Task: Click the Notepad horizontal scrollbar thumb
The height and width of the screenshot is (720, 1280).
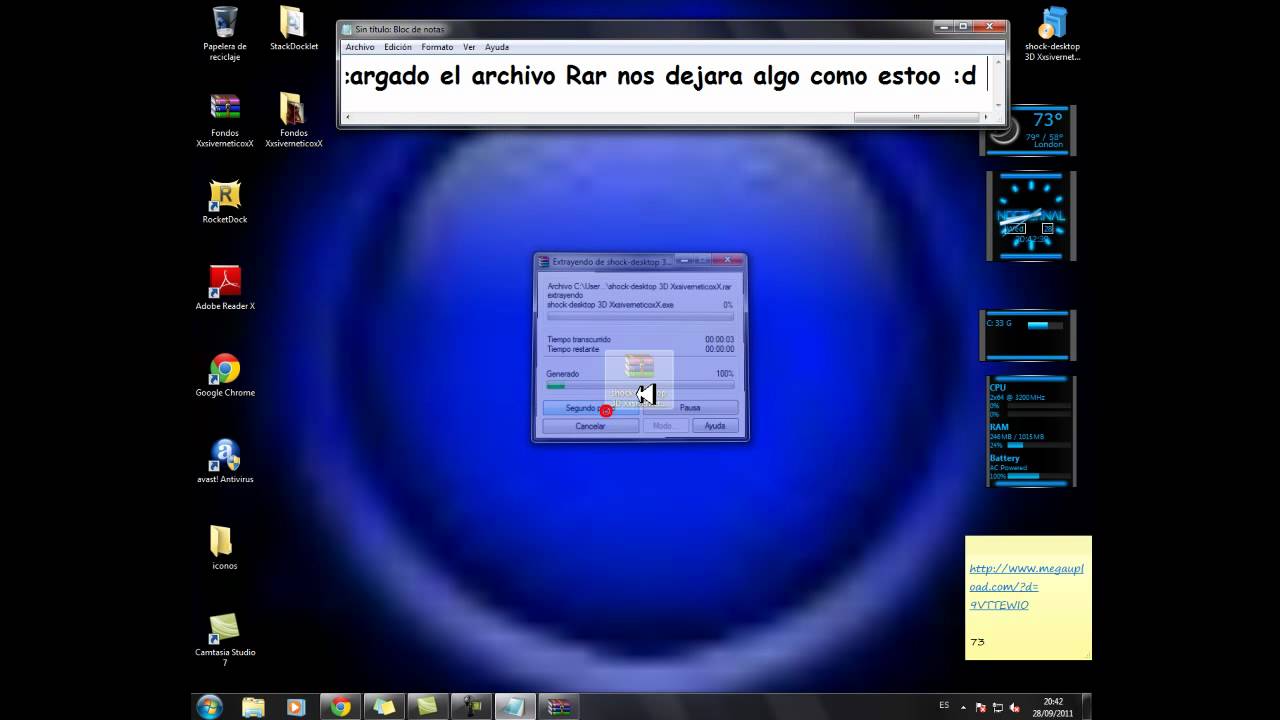Action: (x=917, y=117)
